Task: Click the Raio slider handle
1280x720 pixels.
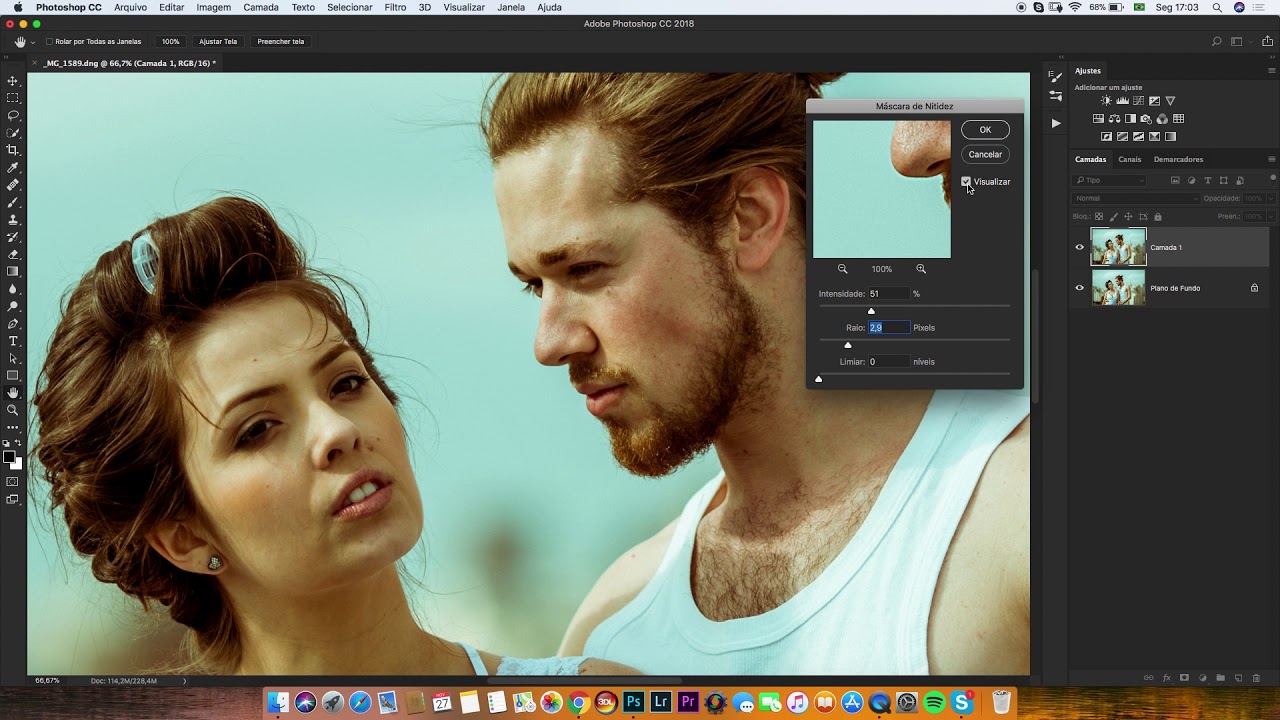Action: click(x=848, y=345)
